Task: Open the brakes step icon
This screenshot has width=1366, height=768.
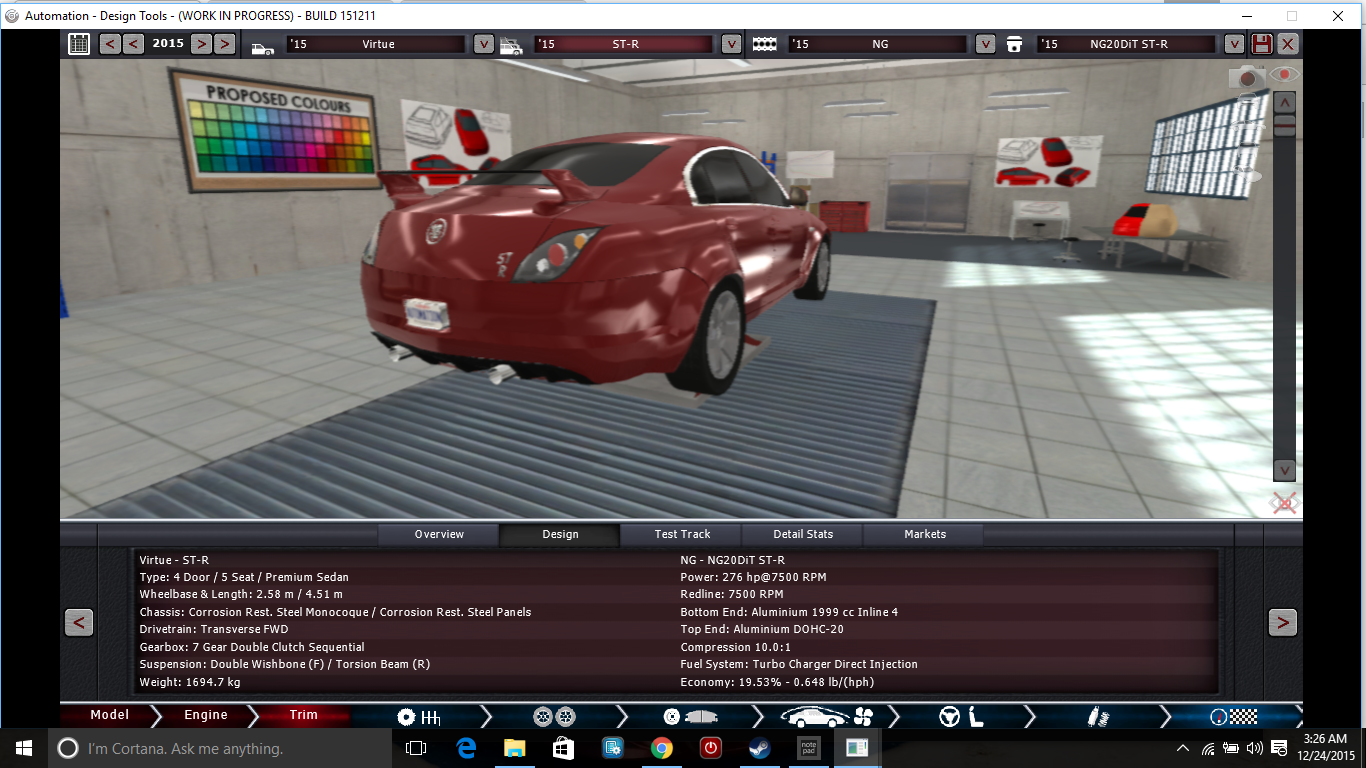Action: pos(690,717)
